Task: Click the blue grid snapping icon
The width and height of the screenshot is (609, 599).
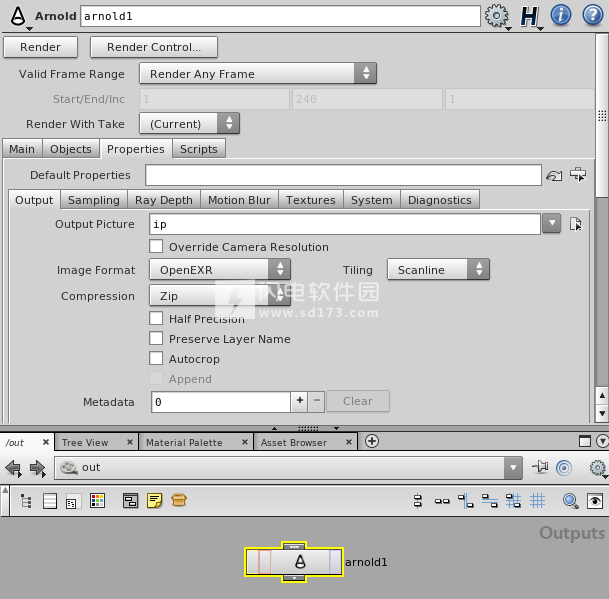Action: [538, 501]
